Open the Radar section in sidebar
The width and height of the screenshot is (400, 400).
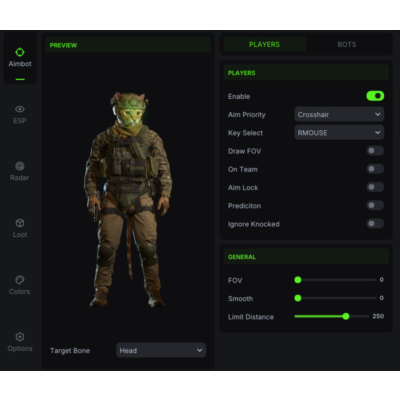[x=20, y=171]
